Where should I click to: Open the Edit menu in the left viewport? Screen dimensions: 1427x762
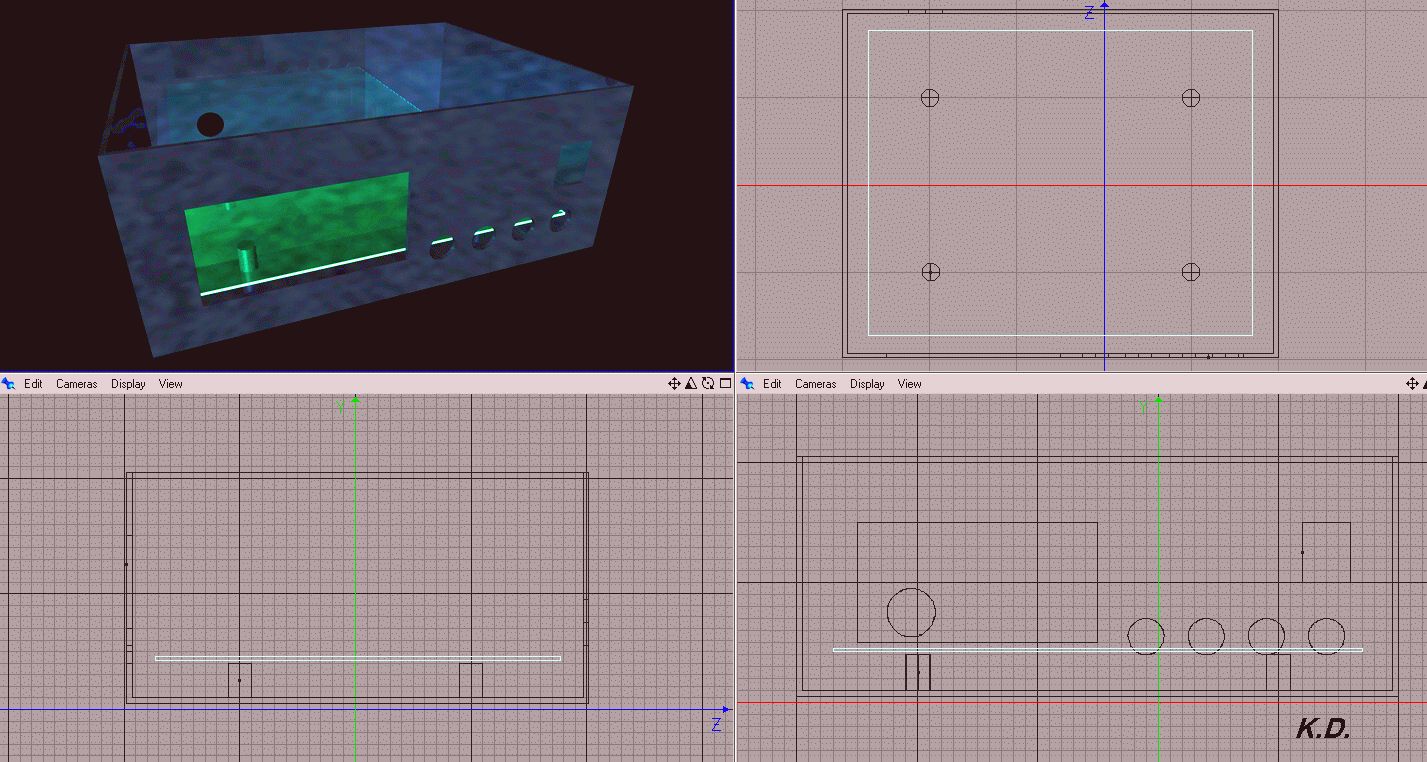click(x=34, y=384)
